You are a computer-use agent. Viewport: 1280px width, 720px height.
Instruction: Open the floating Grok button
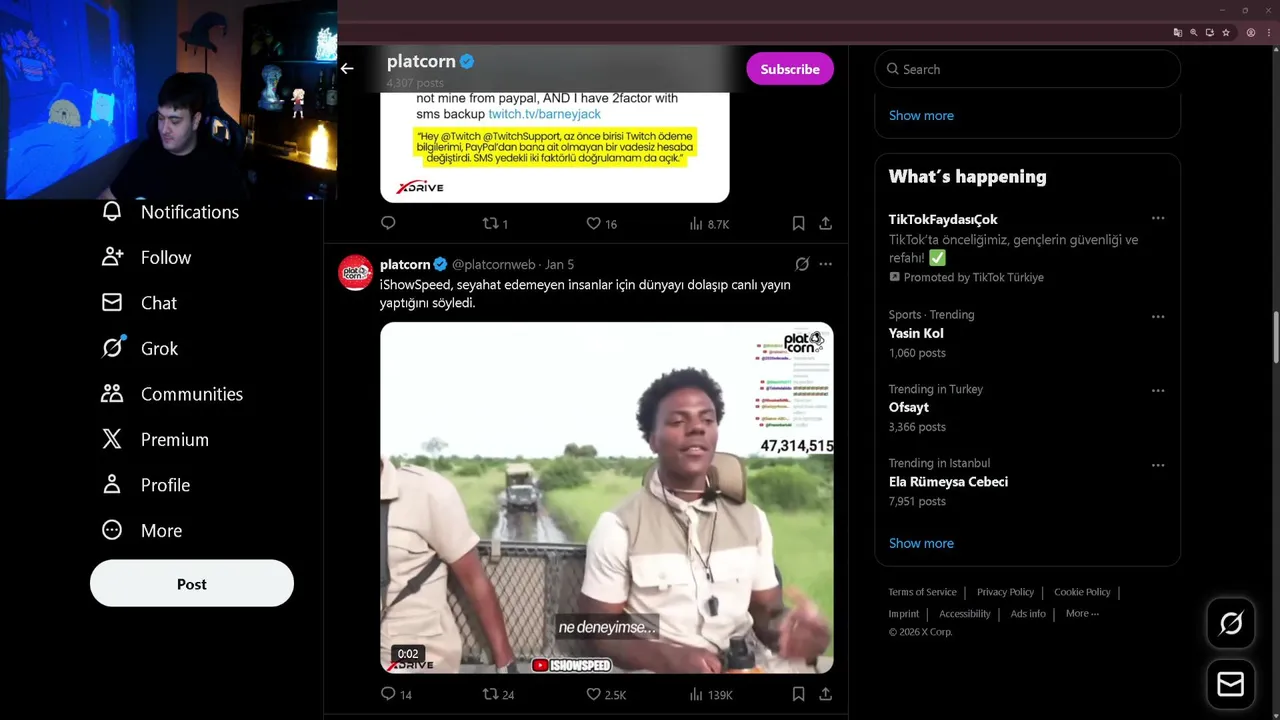click(1231, 624)
